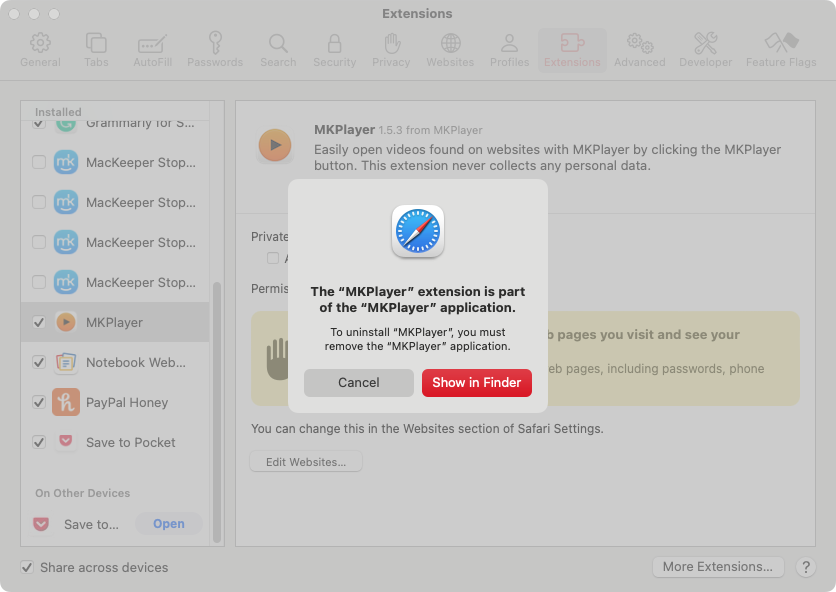836x592 pixels.
Task: Select the PayPal Honey extension row
Action: 115,402
